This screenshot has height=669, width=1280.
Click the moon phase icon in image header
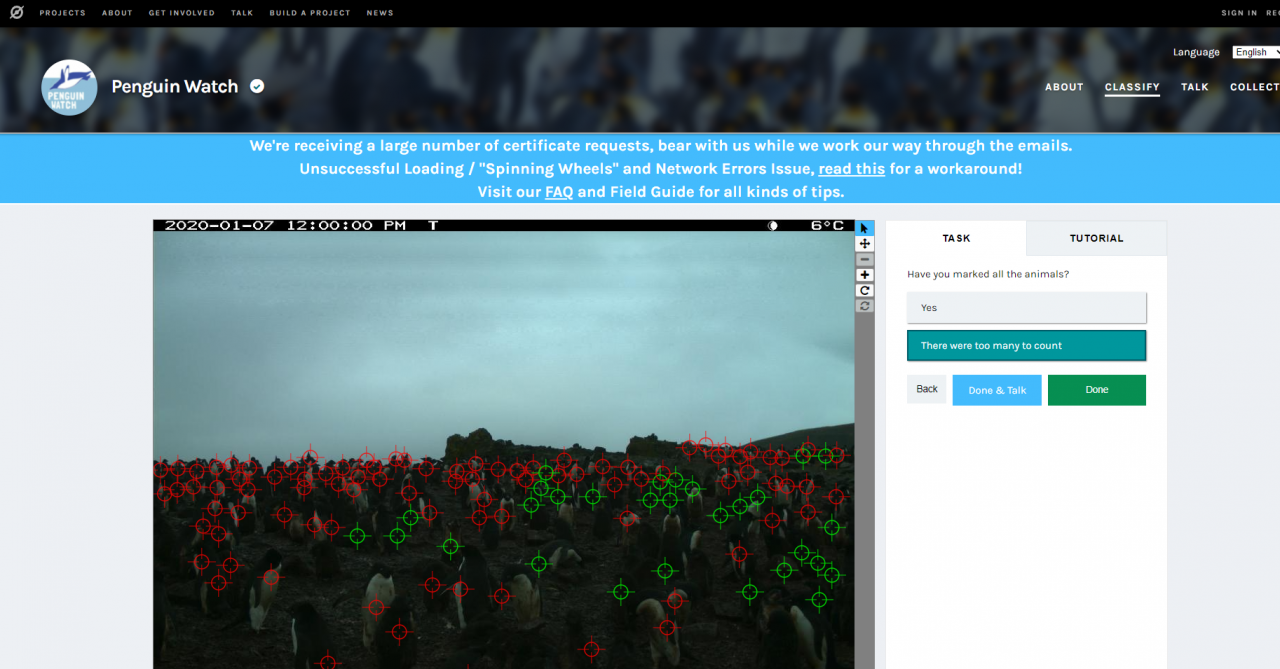[772, 226]
